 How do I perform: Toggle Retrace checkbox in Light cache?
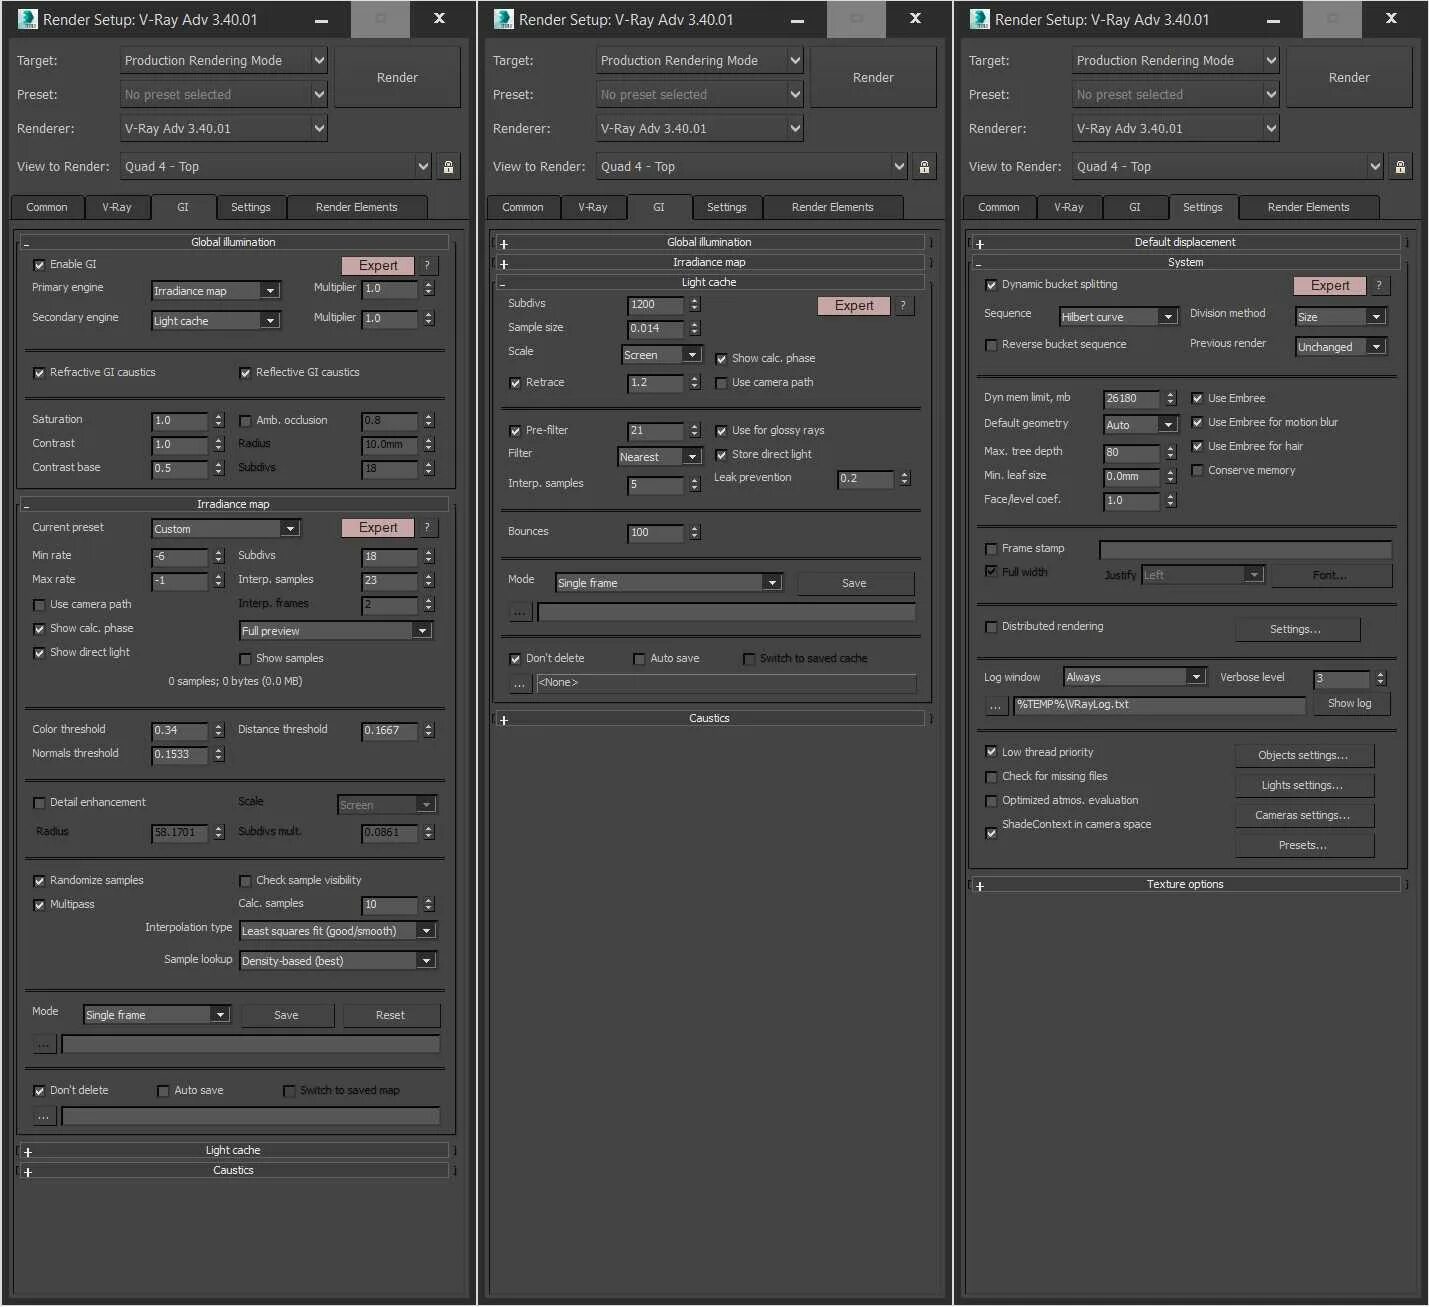515,383
